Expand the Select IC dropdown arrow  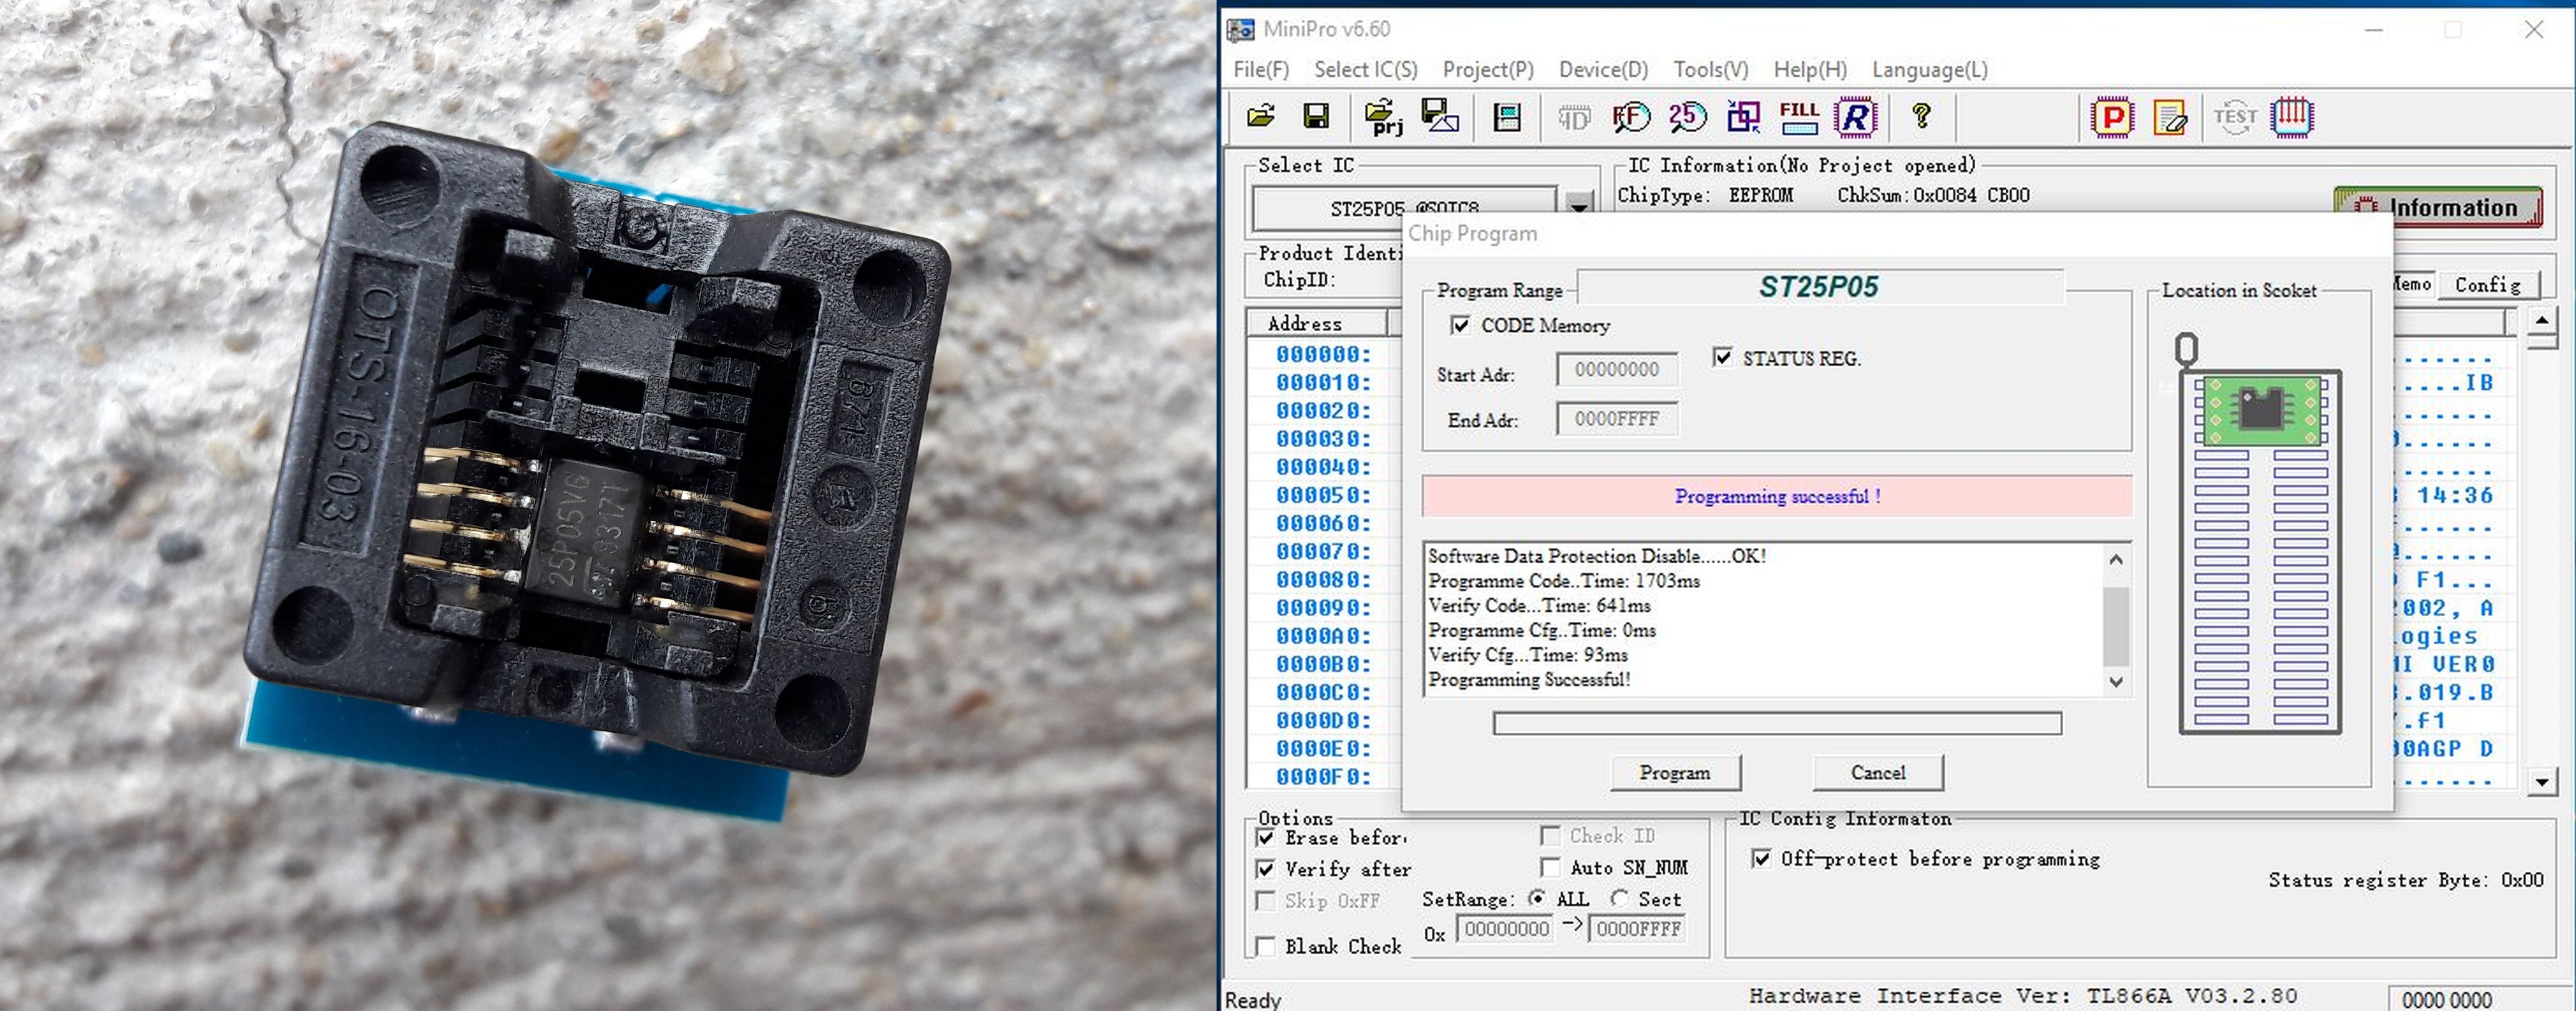1579,205
